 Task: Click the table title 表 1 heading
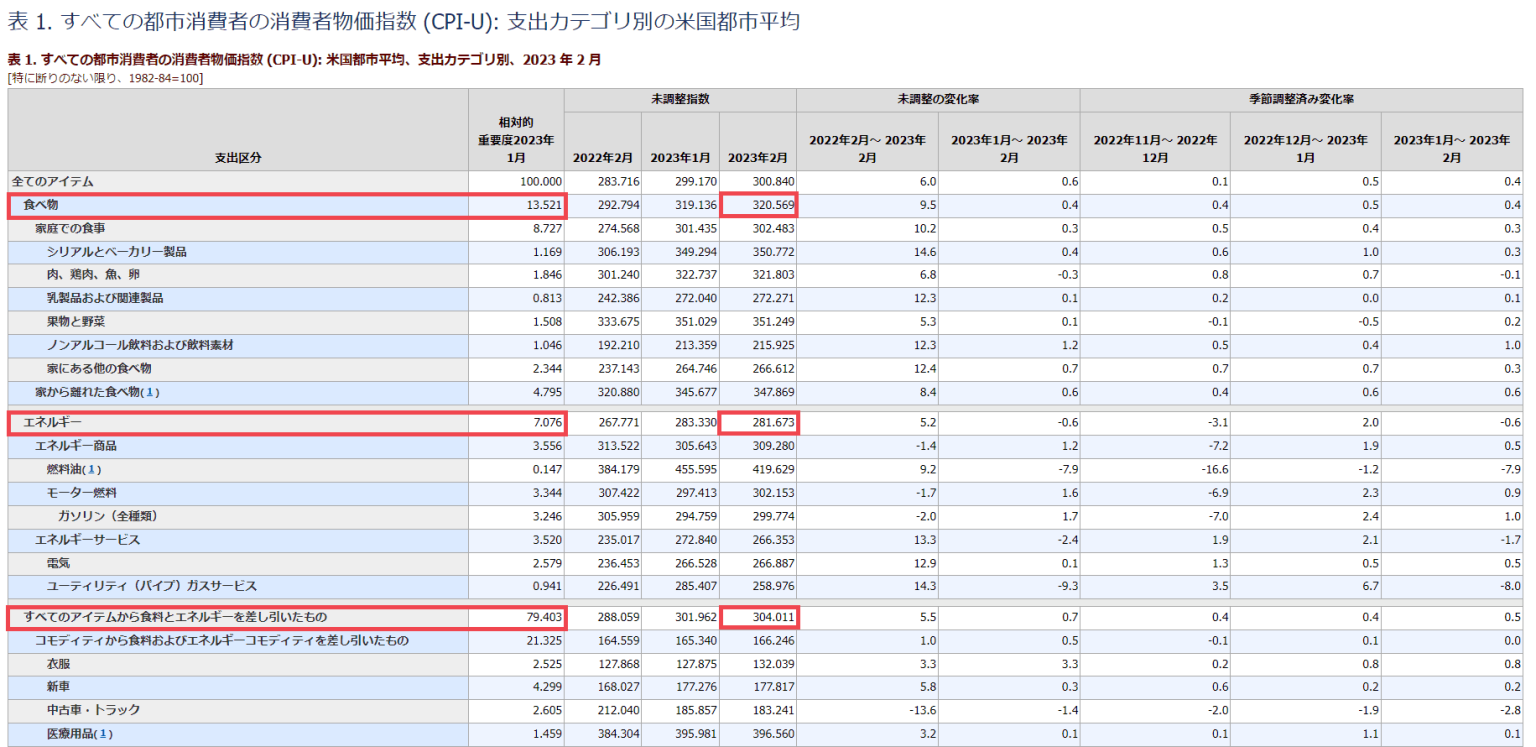(x=400, y=17)
